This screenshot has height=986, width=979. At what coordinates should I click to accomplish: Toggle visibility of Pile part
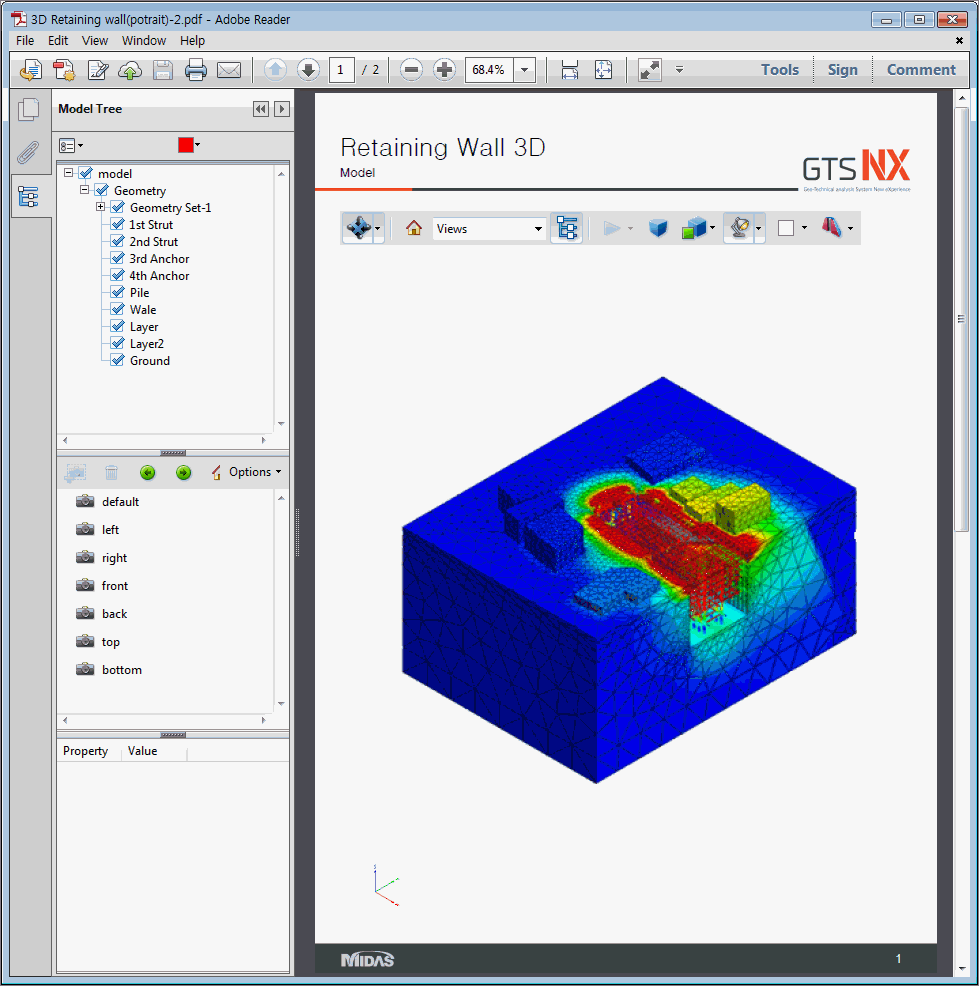(x=117, y=293)
